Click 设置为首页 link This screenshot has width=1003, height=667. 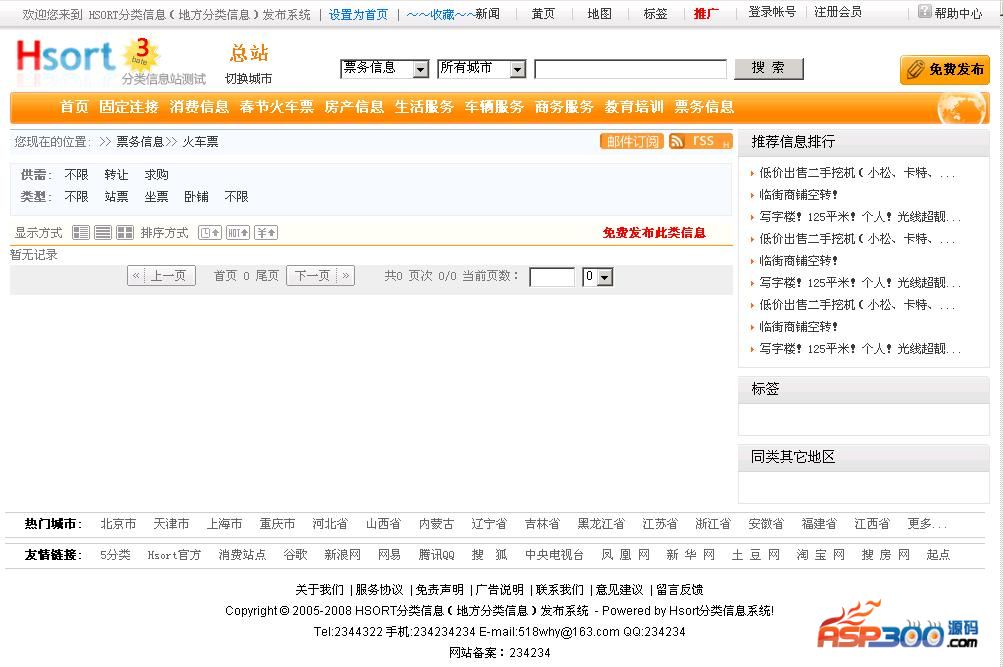coord(358,14)
